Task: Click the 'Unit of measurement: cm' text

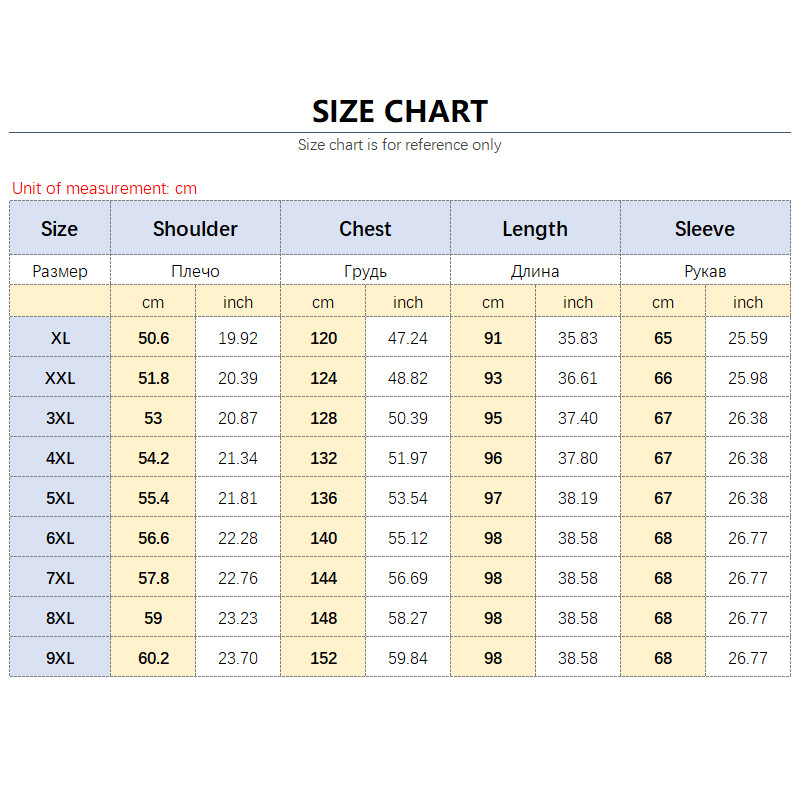Action: (x=104, y=188)
